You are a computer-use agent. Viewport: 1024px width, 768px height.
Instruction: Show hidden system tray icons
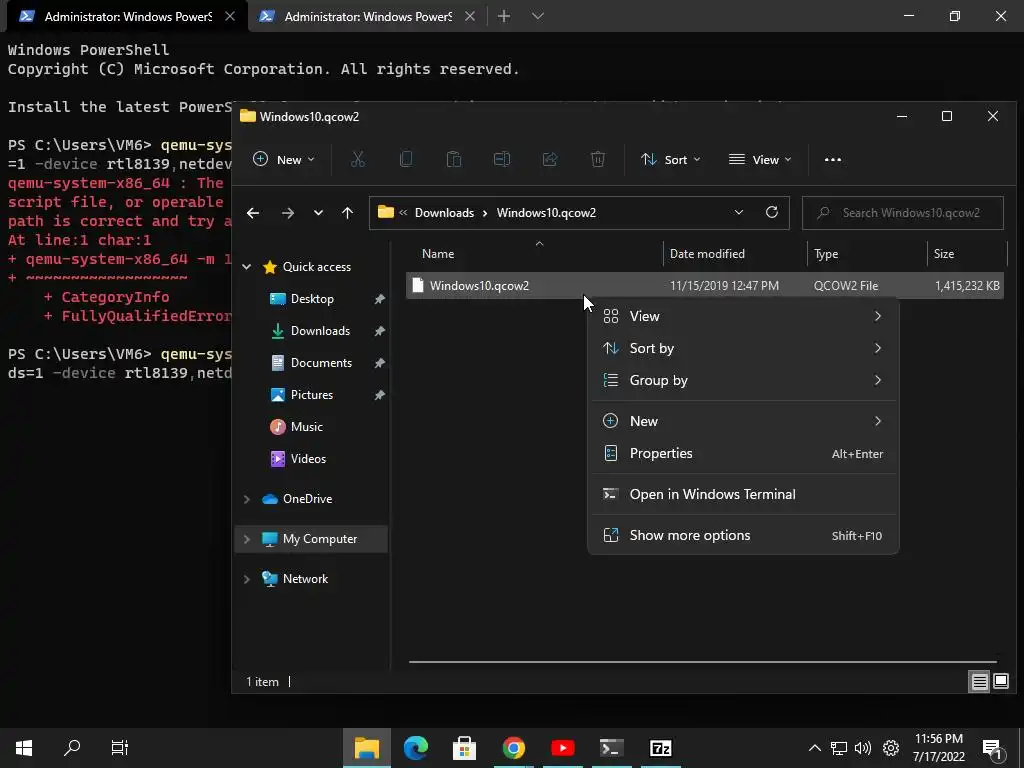[x=814, y=748]
